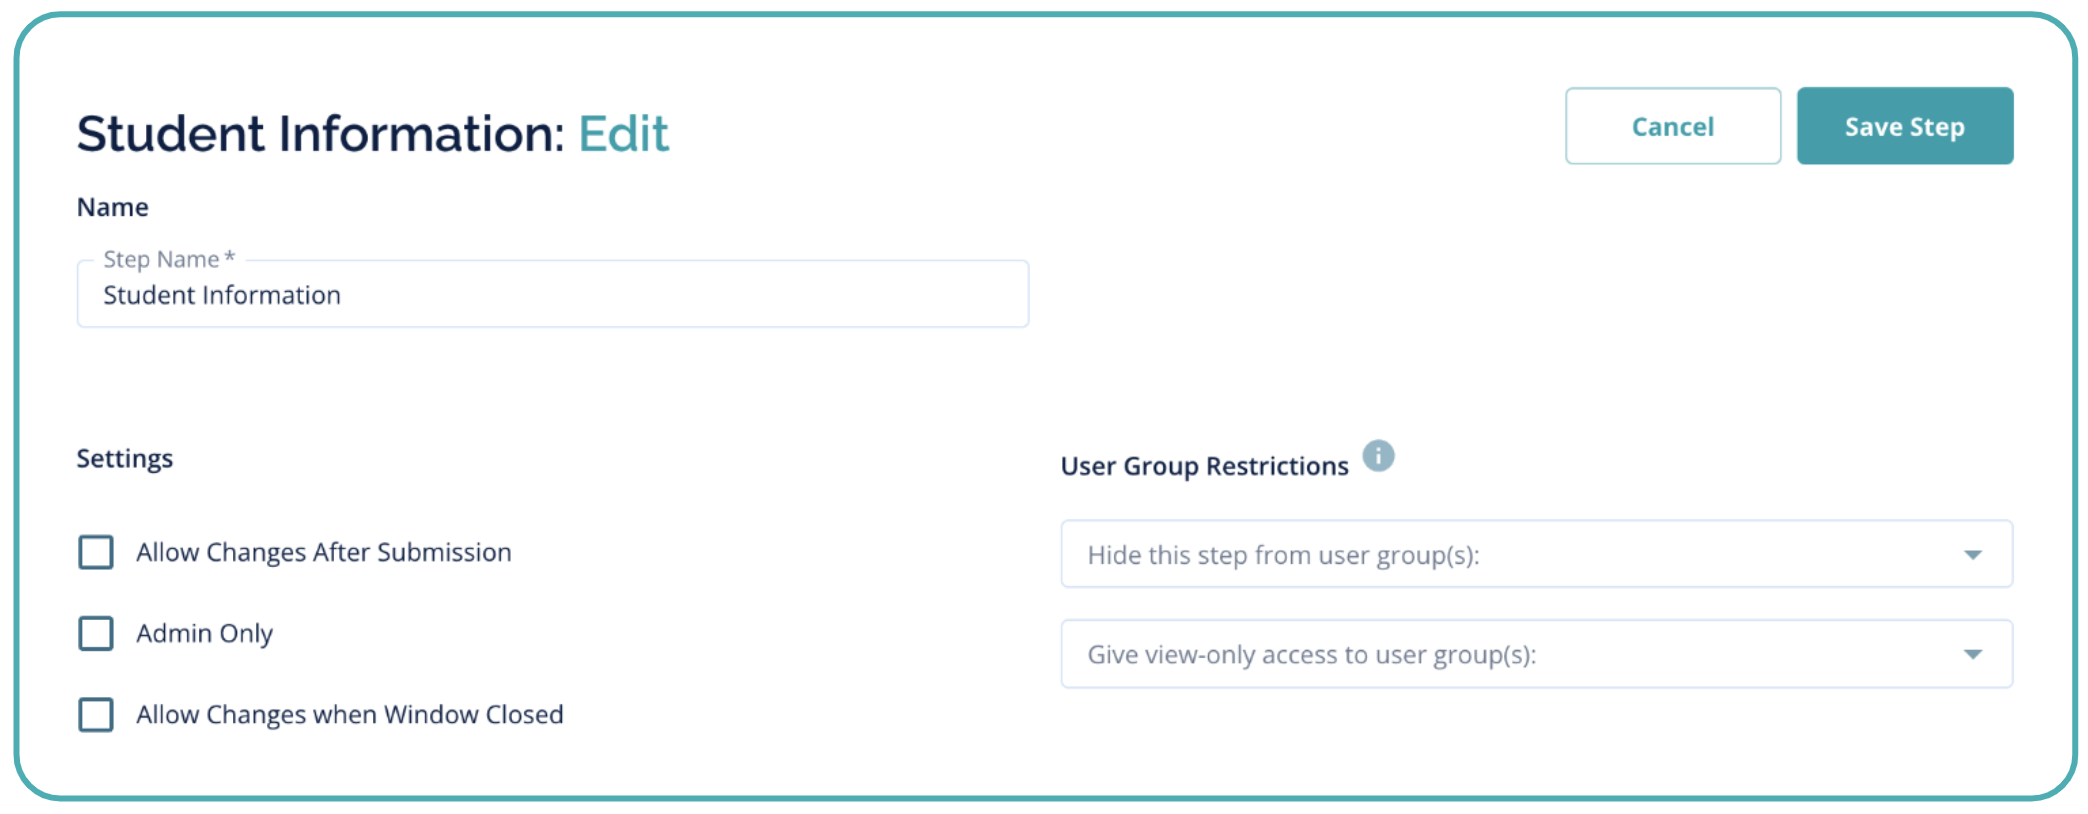Image resolution: width=2088 pixels, height=814 pixels.
Task: Click the Step Name required asterisk label
Action: [x=168, y=258]
